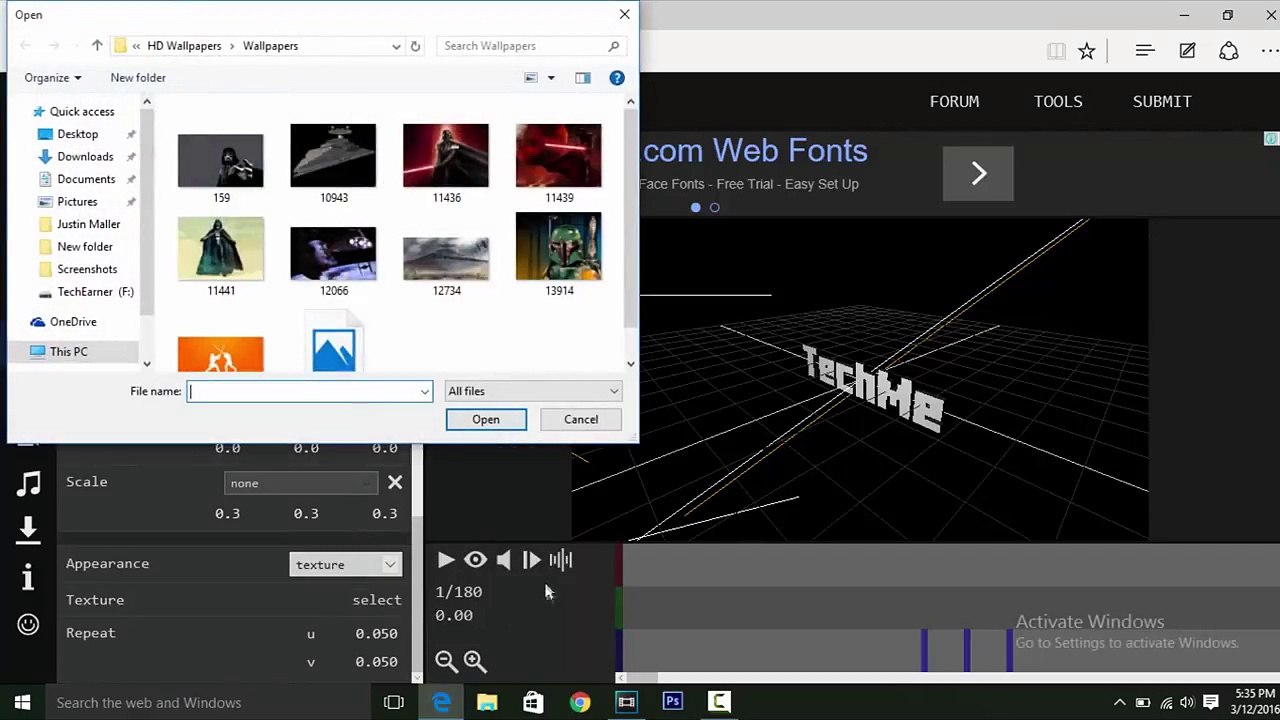Expand the view options dropdown arrow
Screen dimensions: 1280x720
pyautogui.click(x=551, y=78)
